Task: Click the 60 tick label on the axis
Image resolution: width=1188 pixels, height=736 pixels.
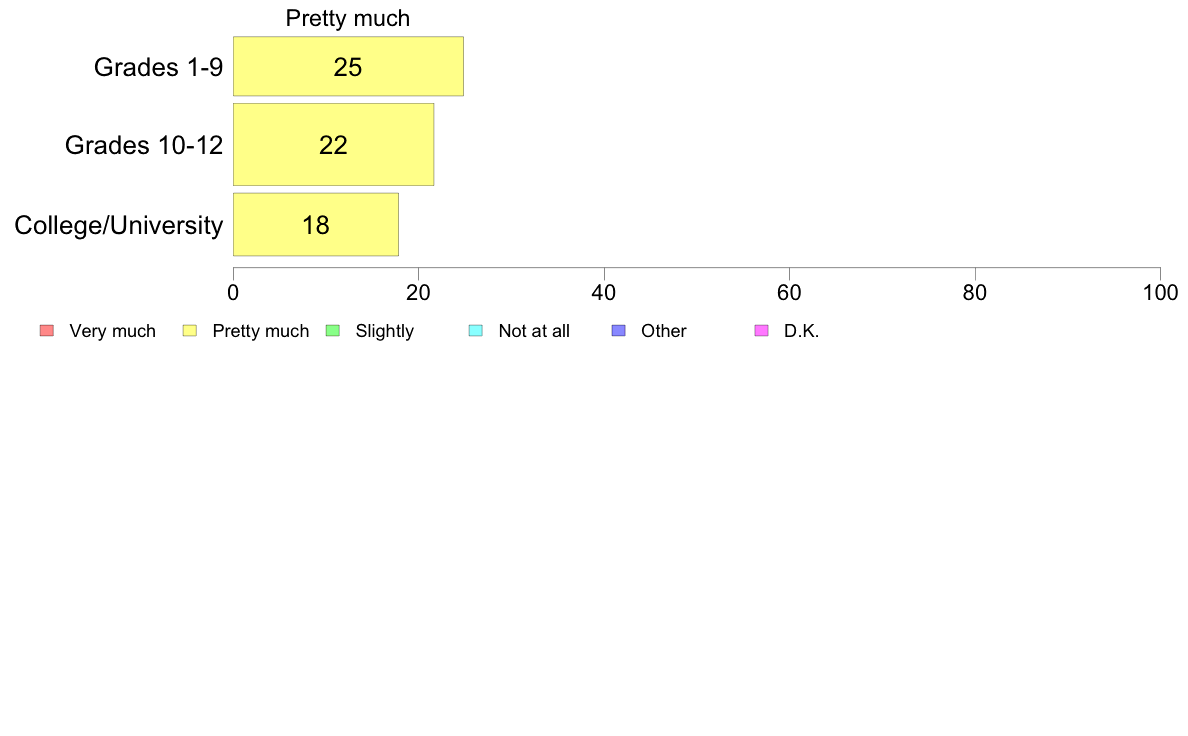Action: tap(789, 293)
